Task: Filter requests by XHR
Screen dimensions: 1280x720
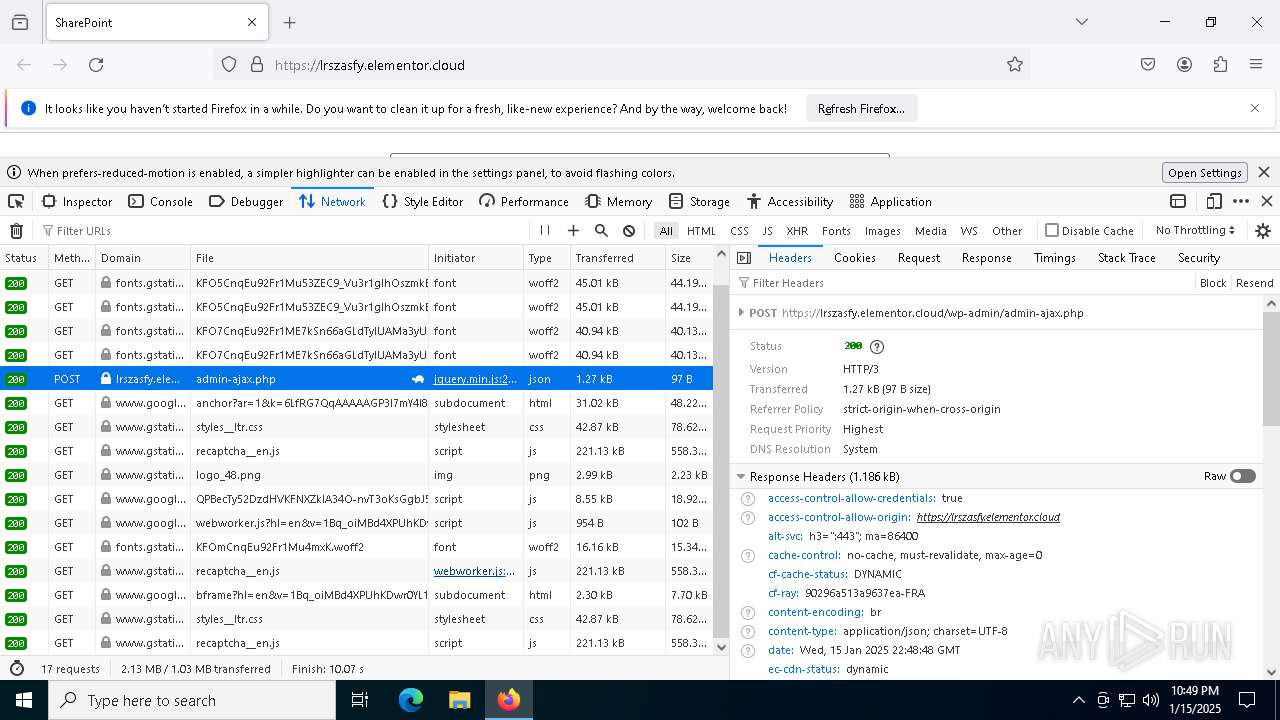Action: (x=797, y=231)
